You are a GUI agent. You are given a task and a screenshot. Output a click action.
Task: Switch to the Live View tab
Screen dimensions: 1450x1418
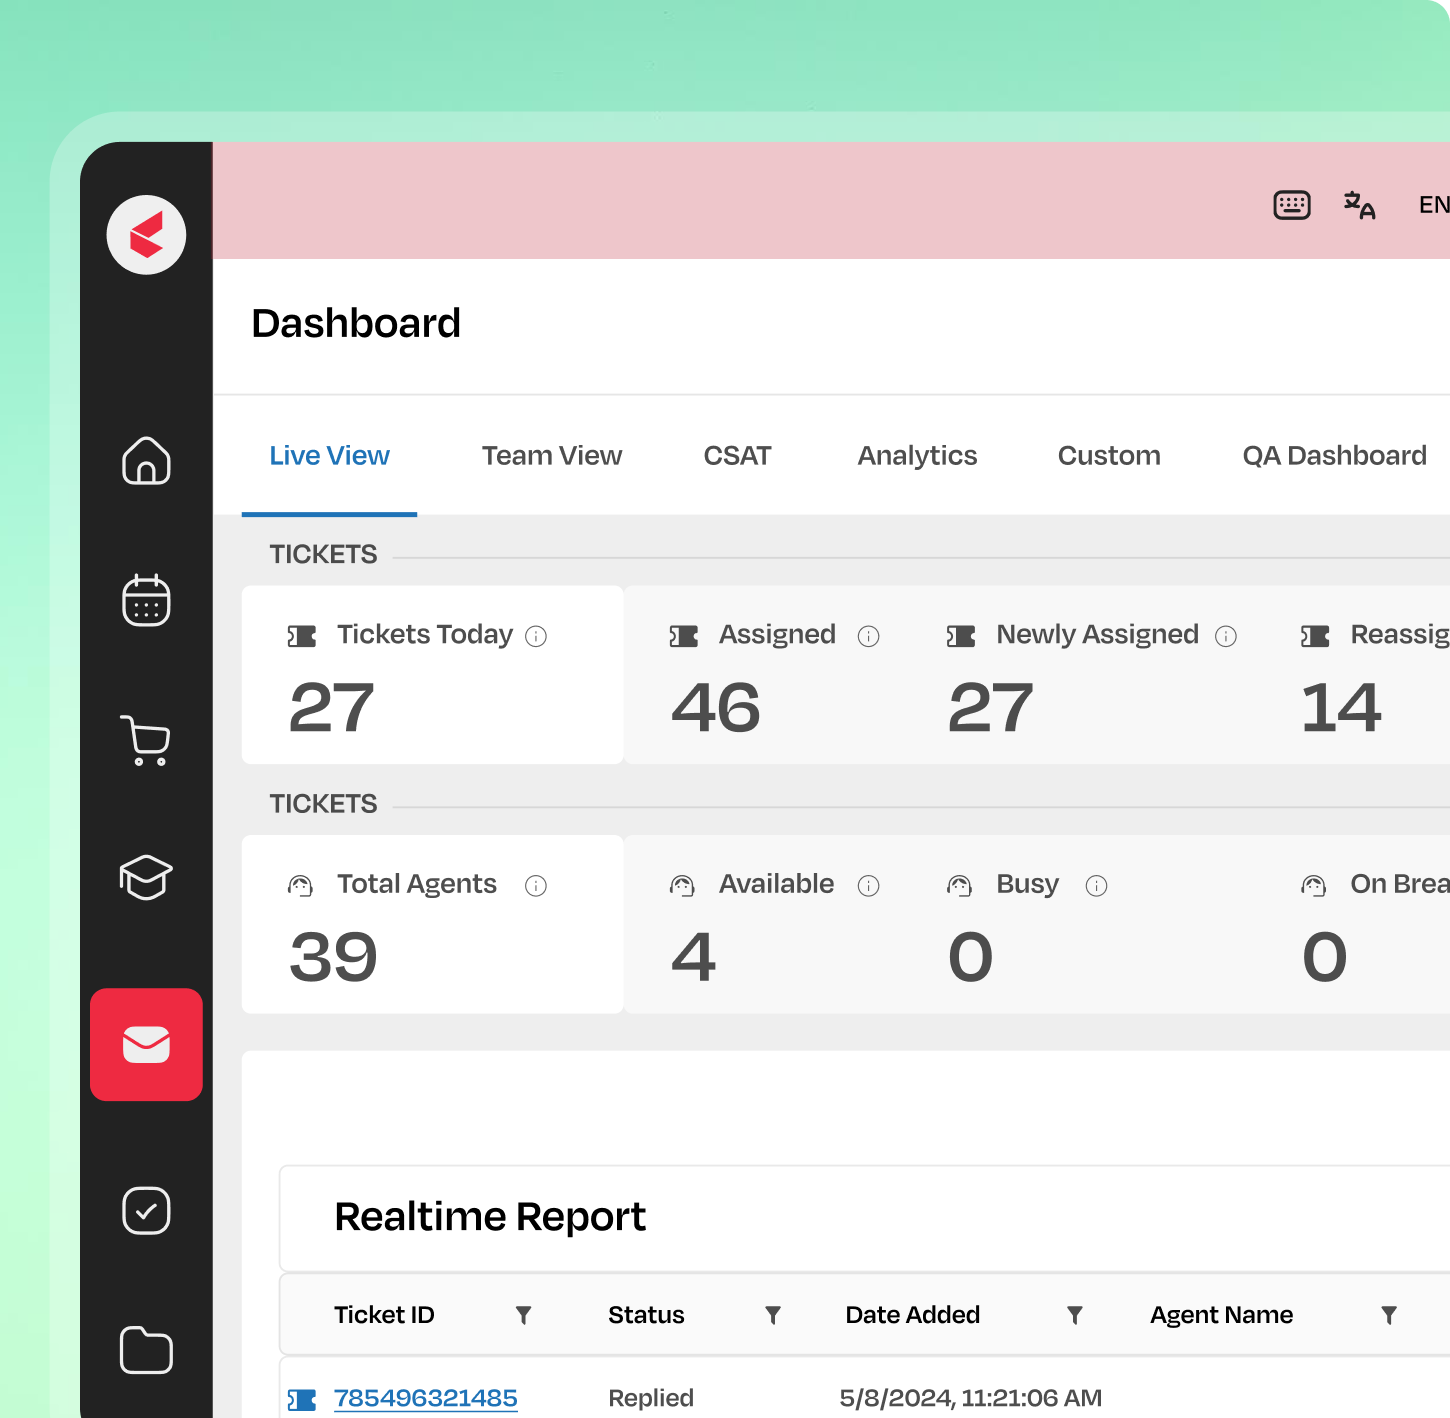tap(329, 456)
